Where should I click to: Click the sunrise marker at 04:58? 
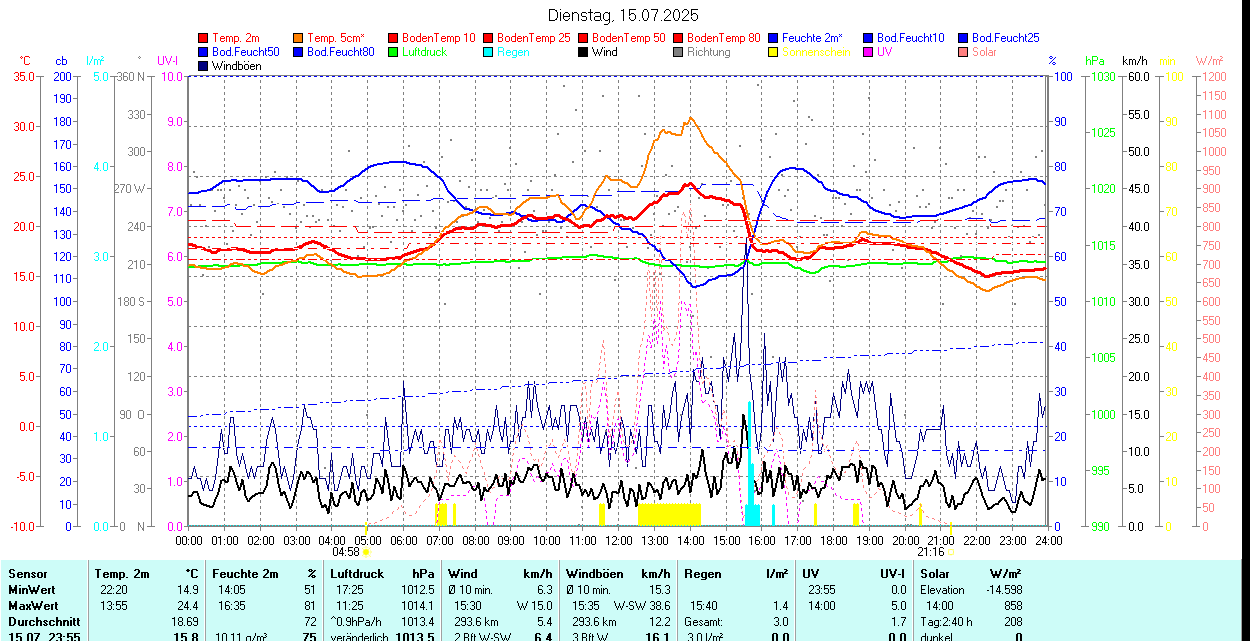pyautogui.click(x=366, y=551)
